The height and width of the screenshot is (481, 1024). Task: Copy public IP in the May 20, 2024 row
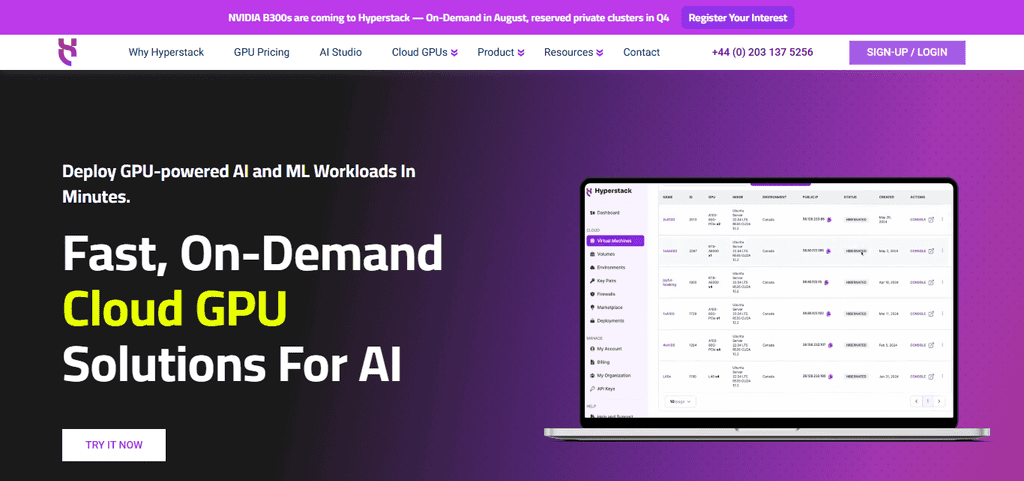point(829,219)
